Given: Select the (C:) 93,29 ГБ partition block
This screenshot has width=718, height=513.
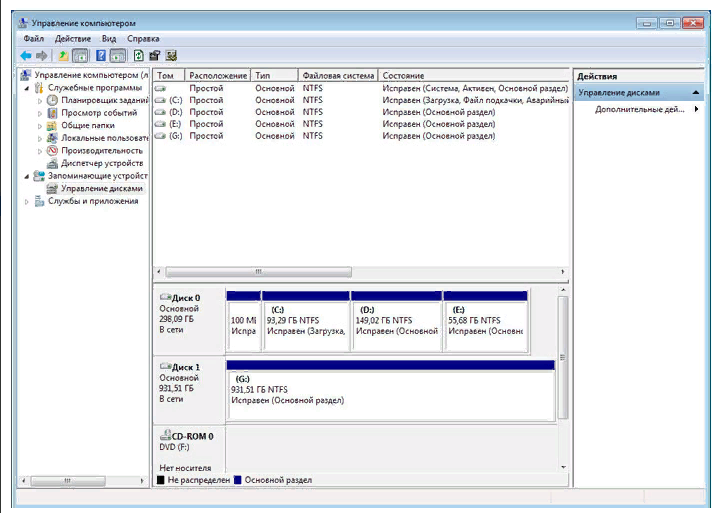Looking at the screenshot, I should [306, 321].
